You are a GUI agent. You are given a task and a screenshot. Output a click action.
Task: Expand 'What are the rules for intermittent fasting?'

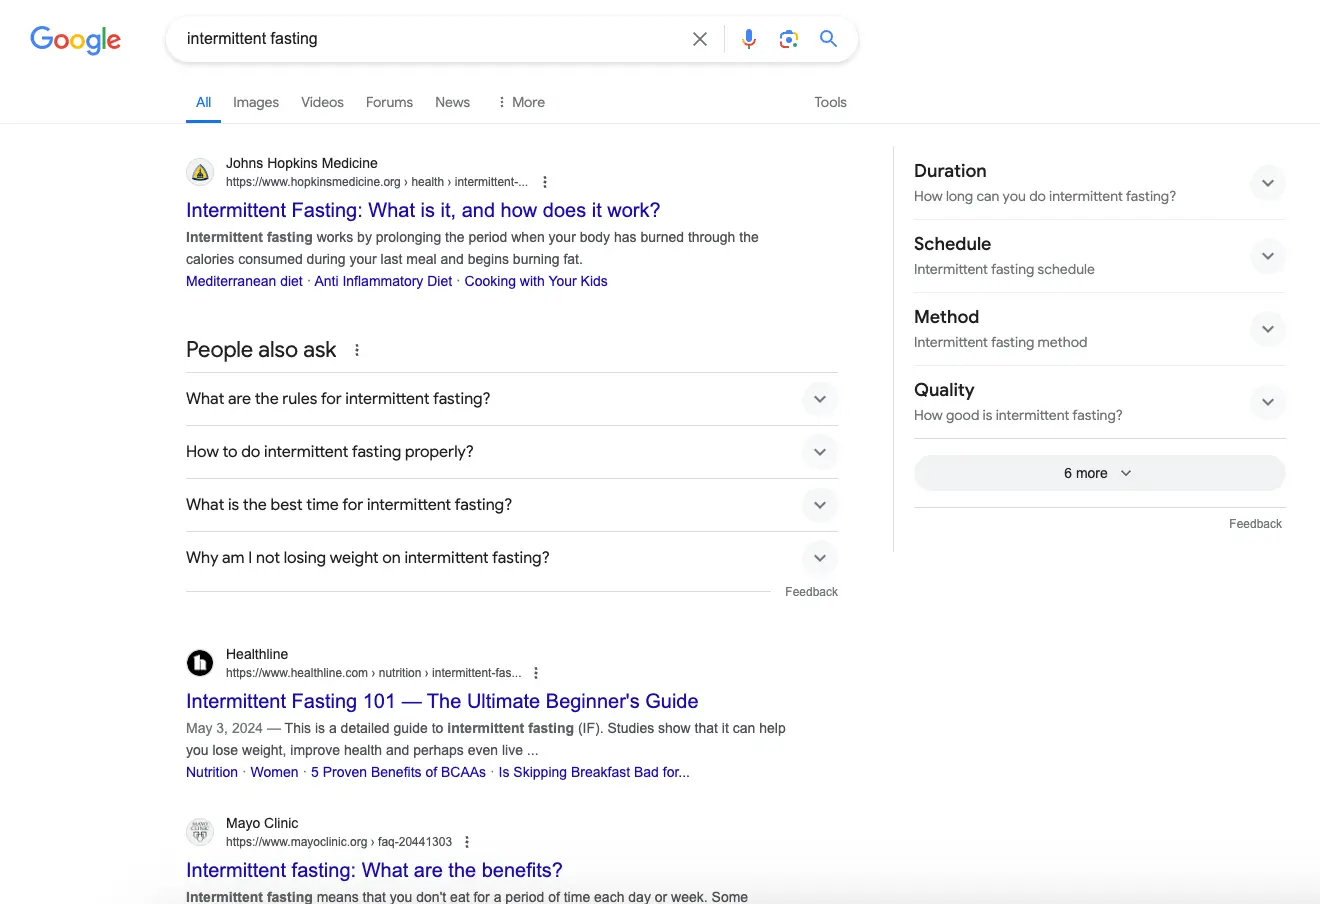(512, 399)
